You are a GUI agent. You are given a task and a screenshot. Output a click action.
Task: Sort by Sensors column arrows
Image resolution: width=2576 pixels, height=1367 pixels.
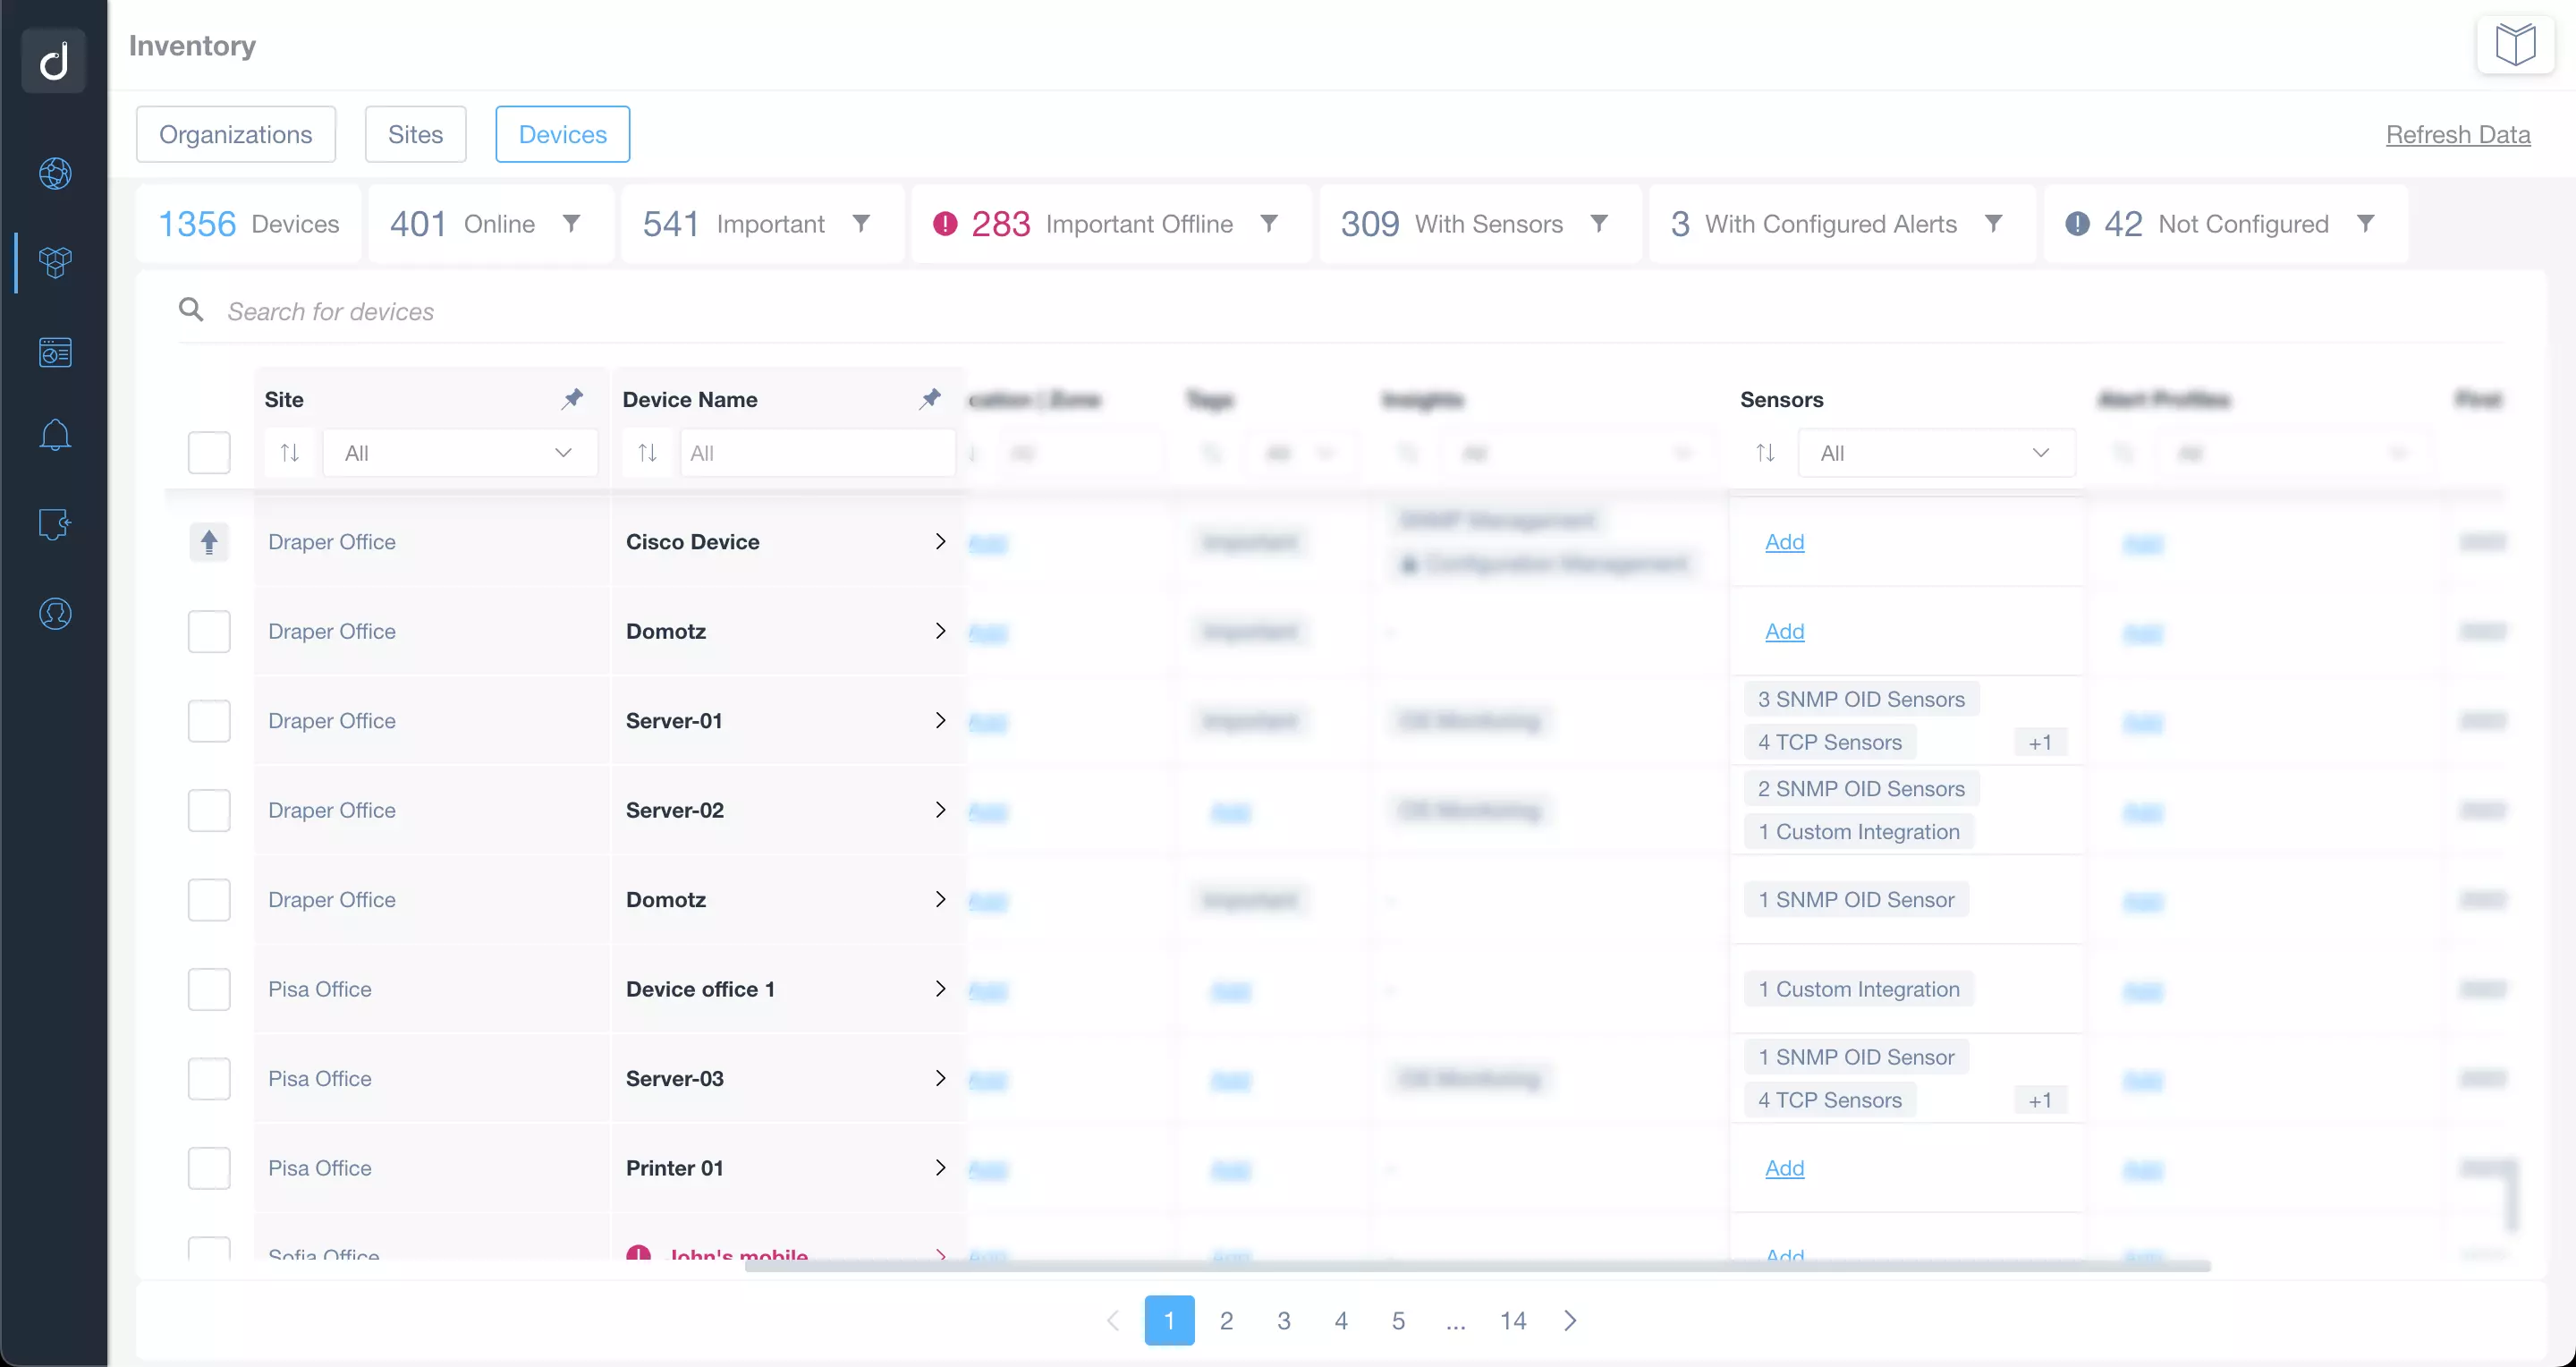(x=1766, y=453)
